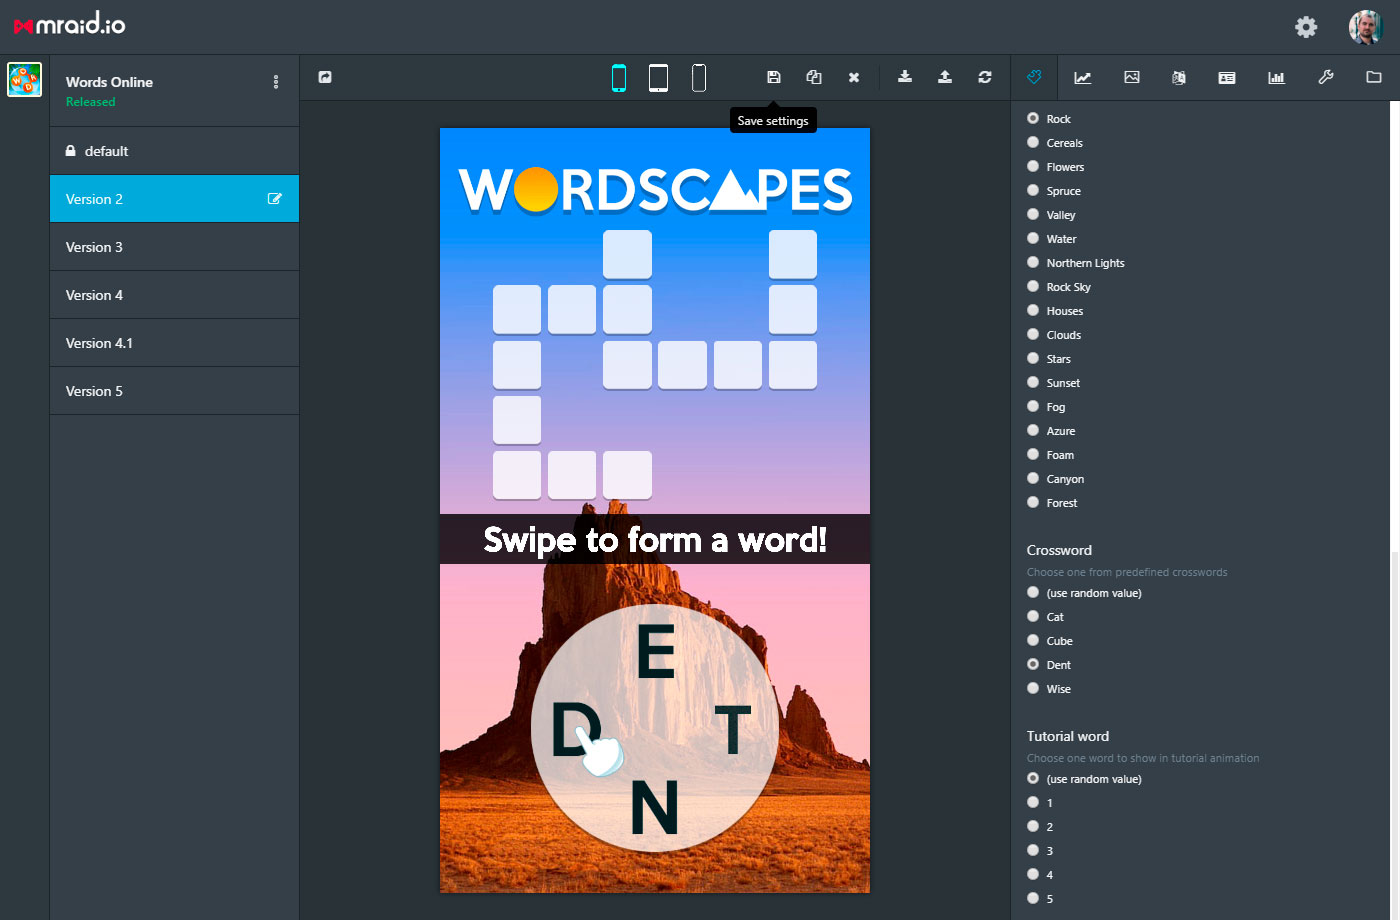Choose random value for Crossword
1400x920 pixels.
1033,592
